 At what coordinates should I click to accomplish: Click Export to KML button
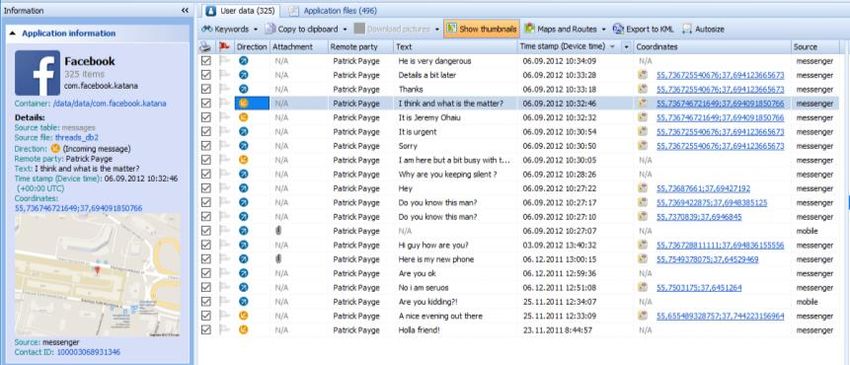tap(642, 29)
